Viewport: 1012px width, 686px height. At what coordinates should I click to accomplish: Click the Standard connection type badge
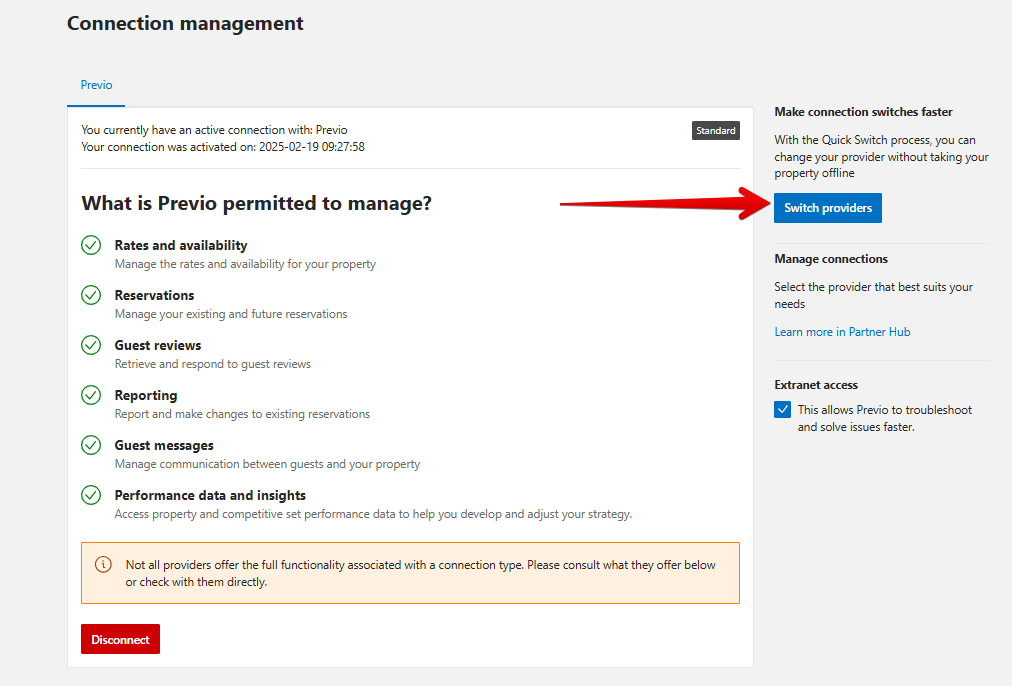[715, 130]
